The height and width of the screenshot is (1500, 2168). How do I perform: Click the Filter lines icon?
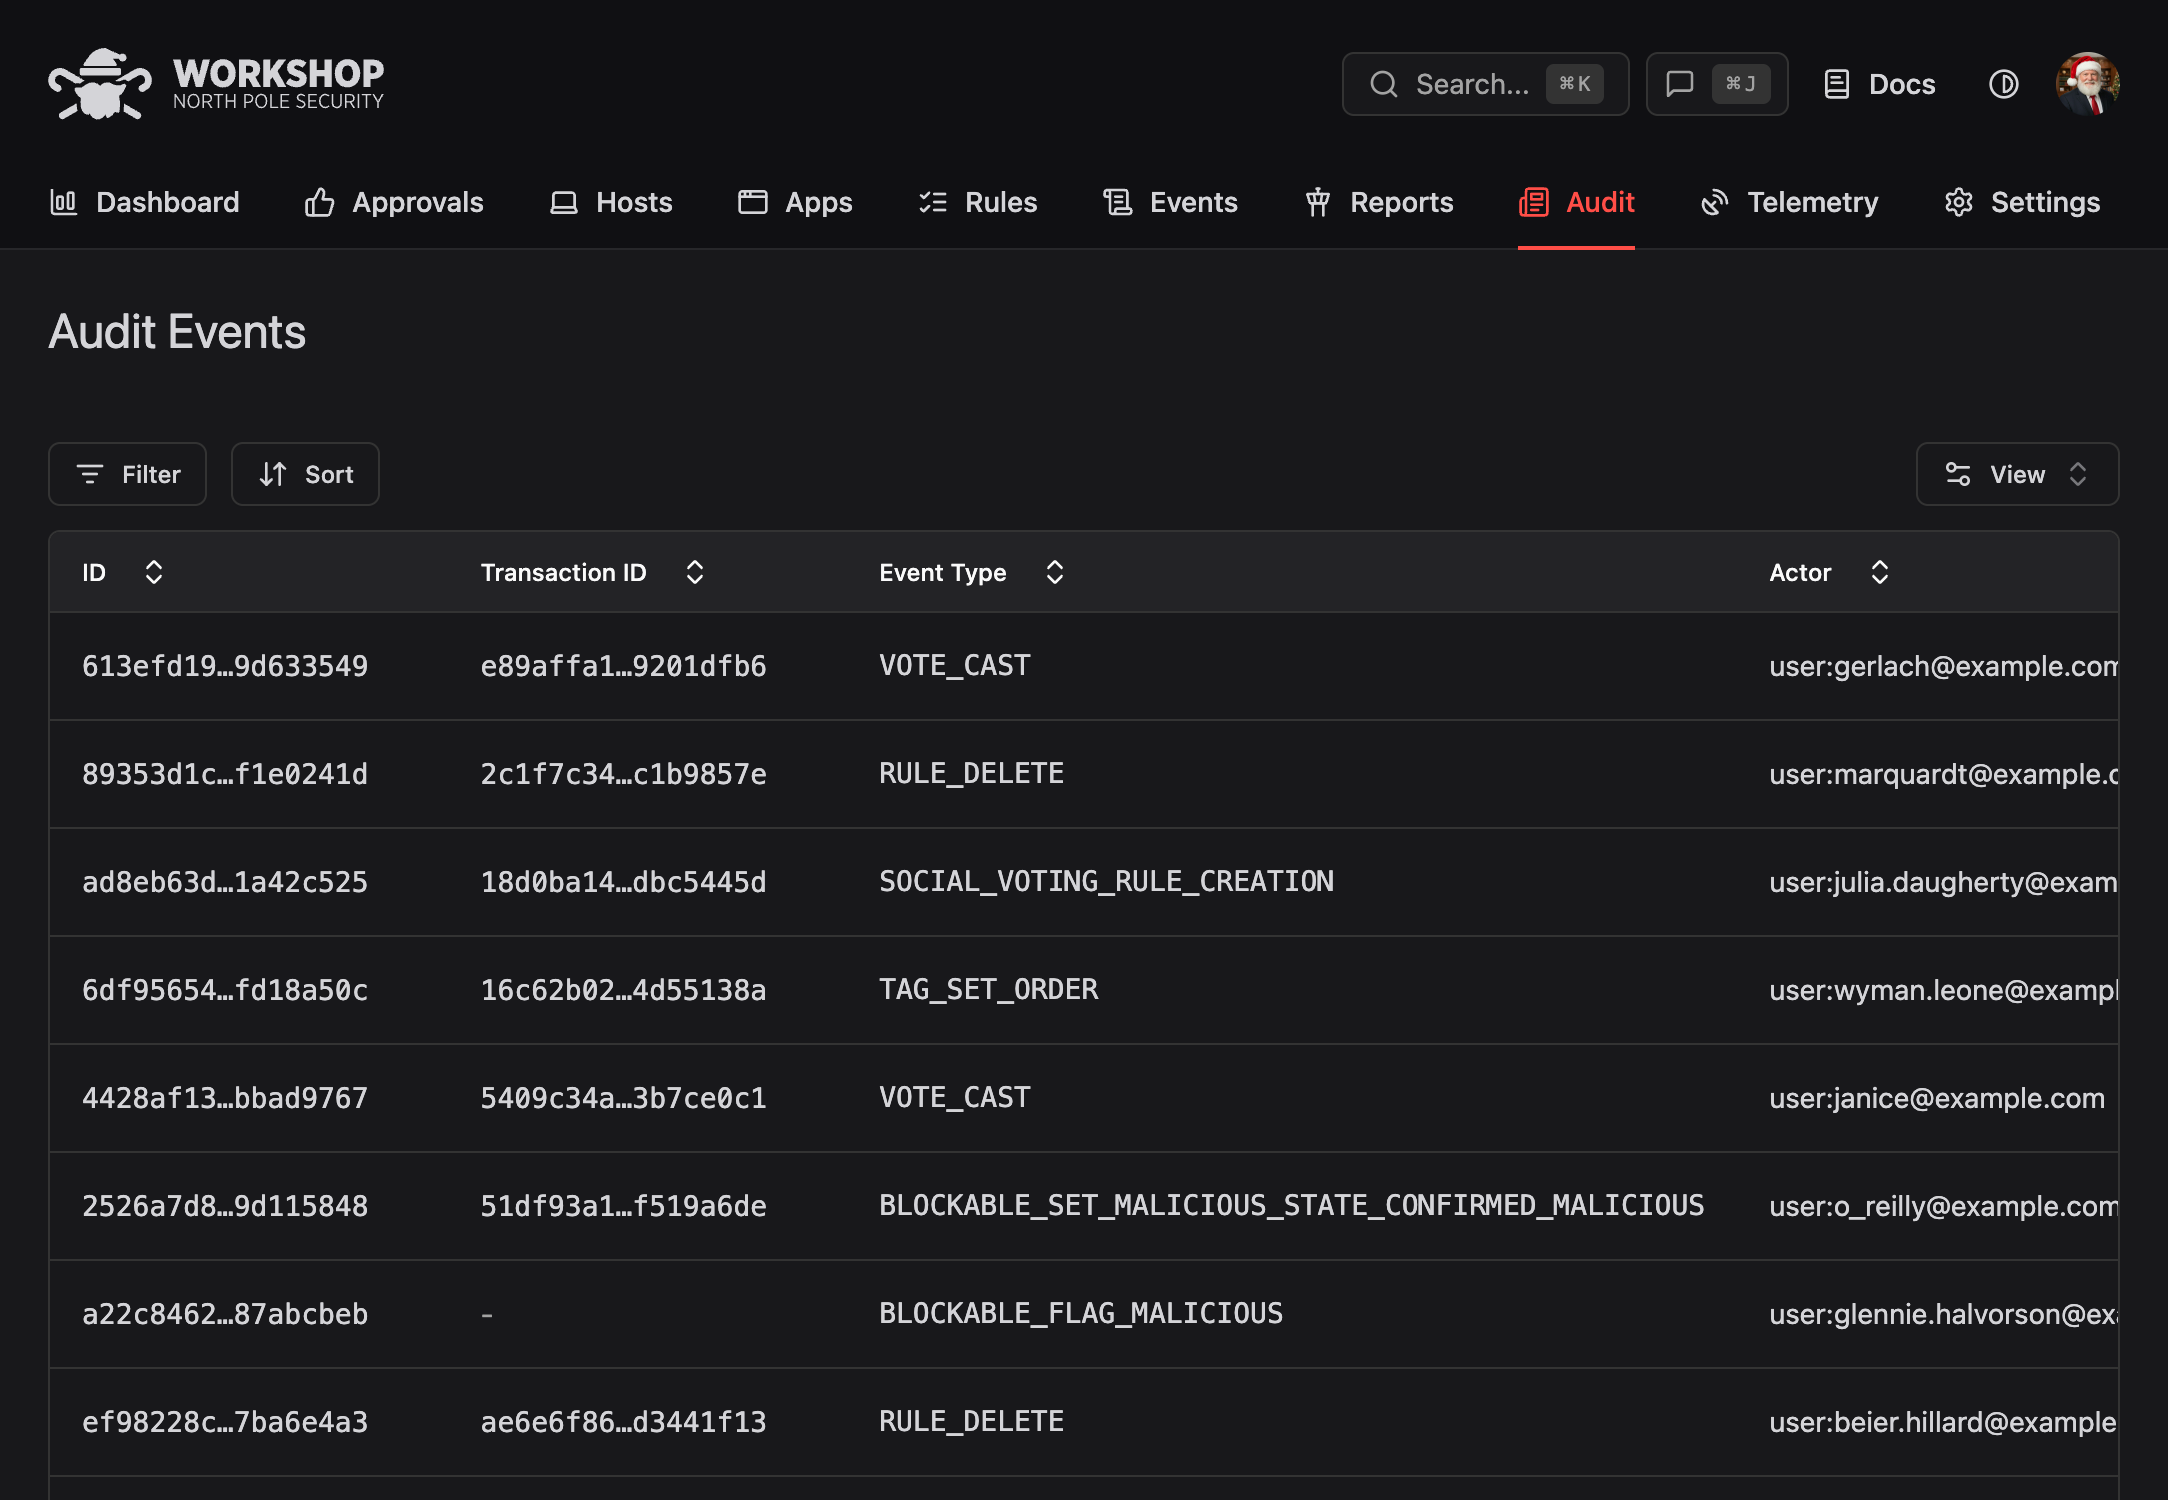pos(90,474)
